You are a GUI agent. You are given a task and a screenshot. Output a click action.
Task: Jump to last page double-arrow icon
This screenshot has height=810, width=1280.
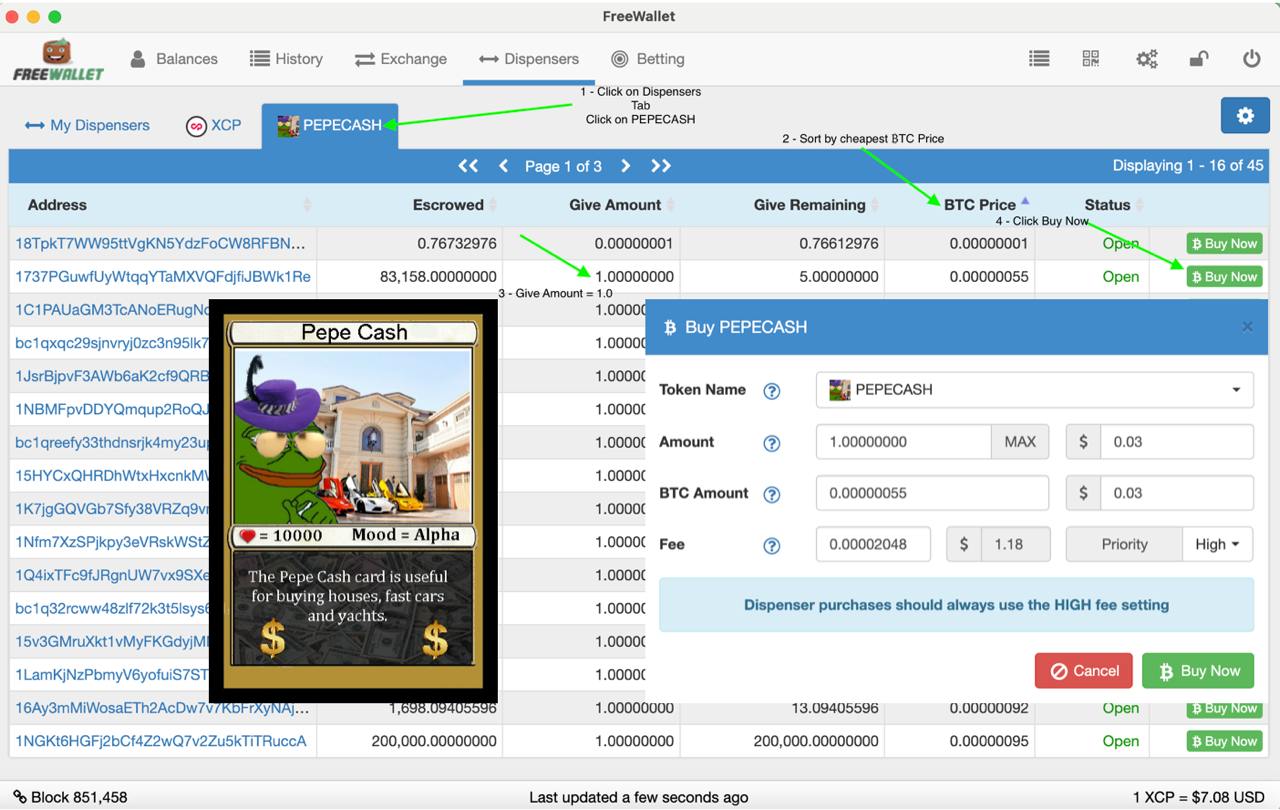point(661,166)
